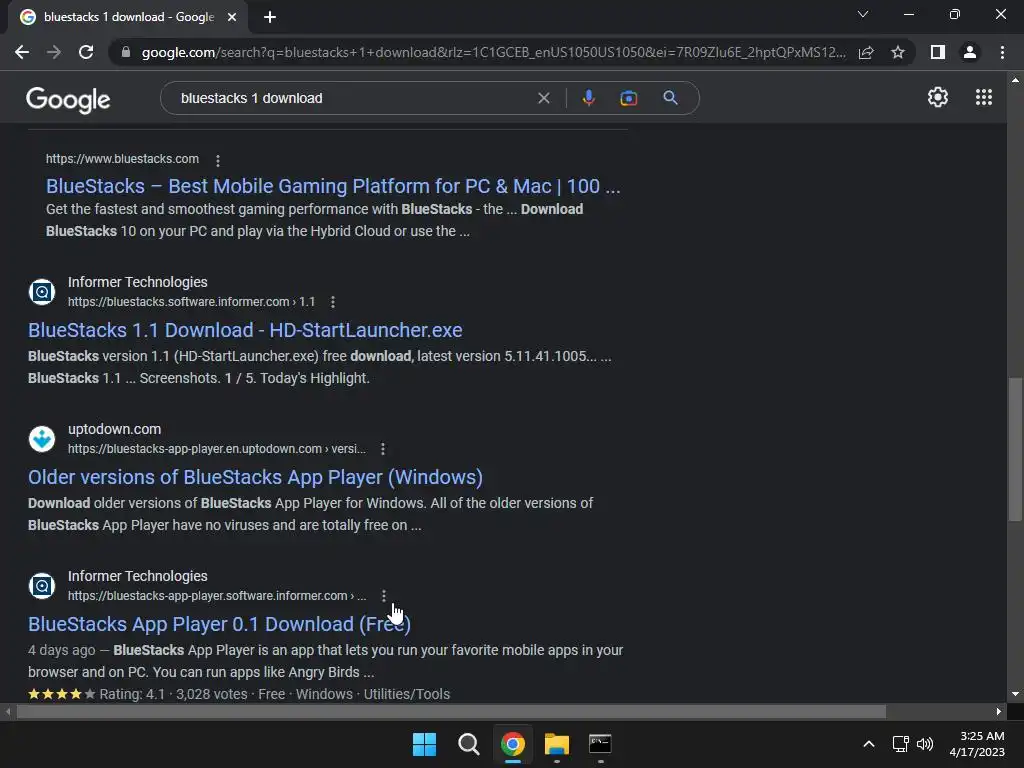Show hidden system tray icons
Image resolution: width=1024 pixels, height=768 pixels.
click(869, 744)
